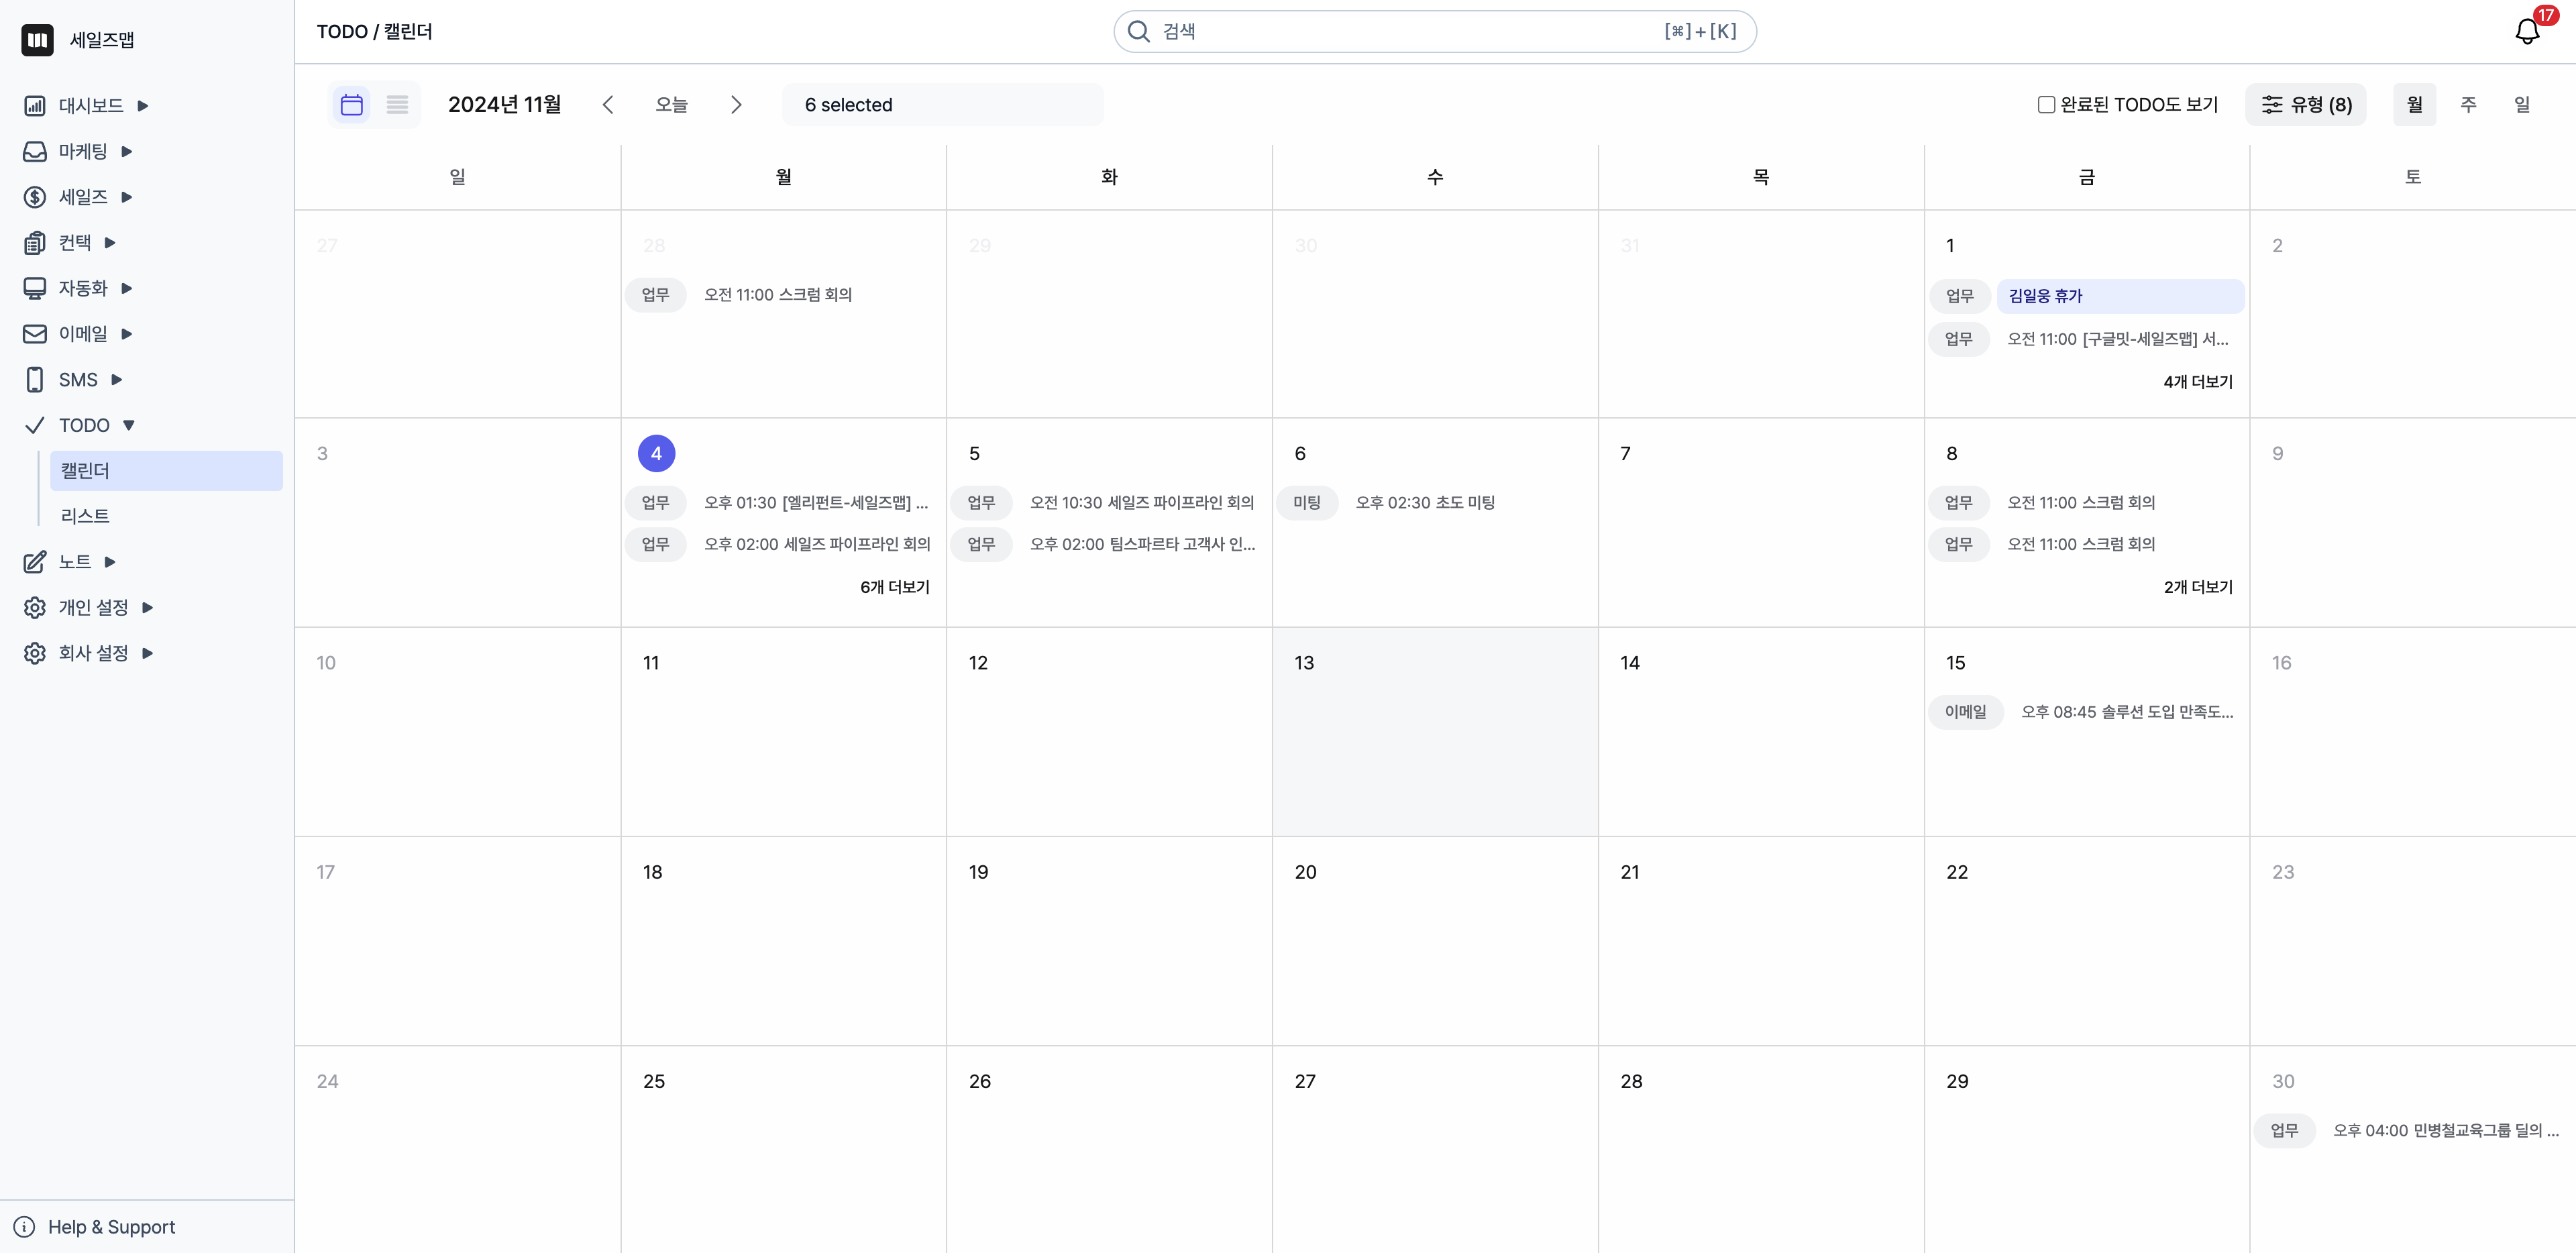Open 솔루션 도입 만족도 email event
This screenshot has height=1253, width=2576.
tap(2126, 712)
